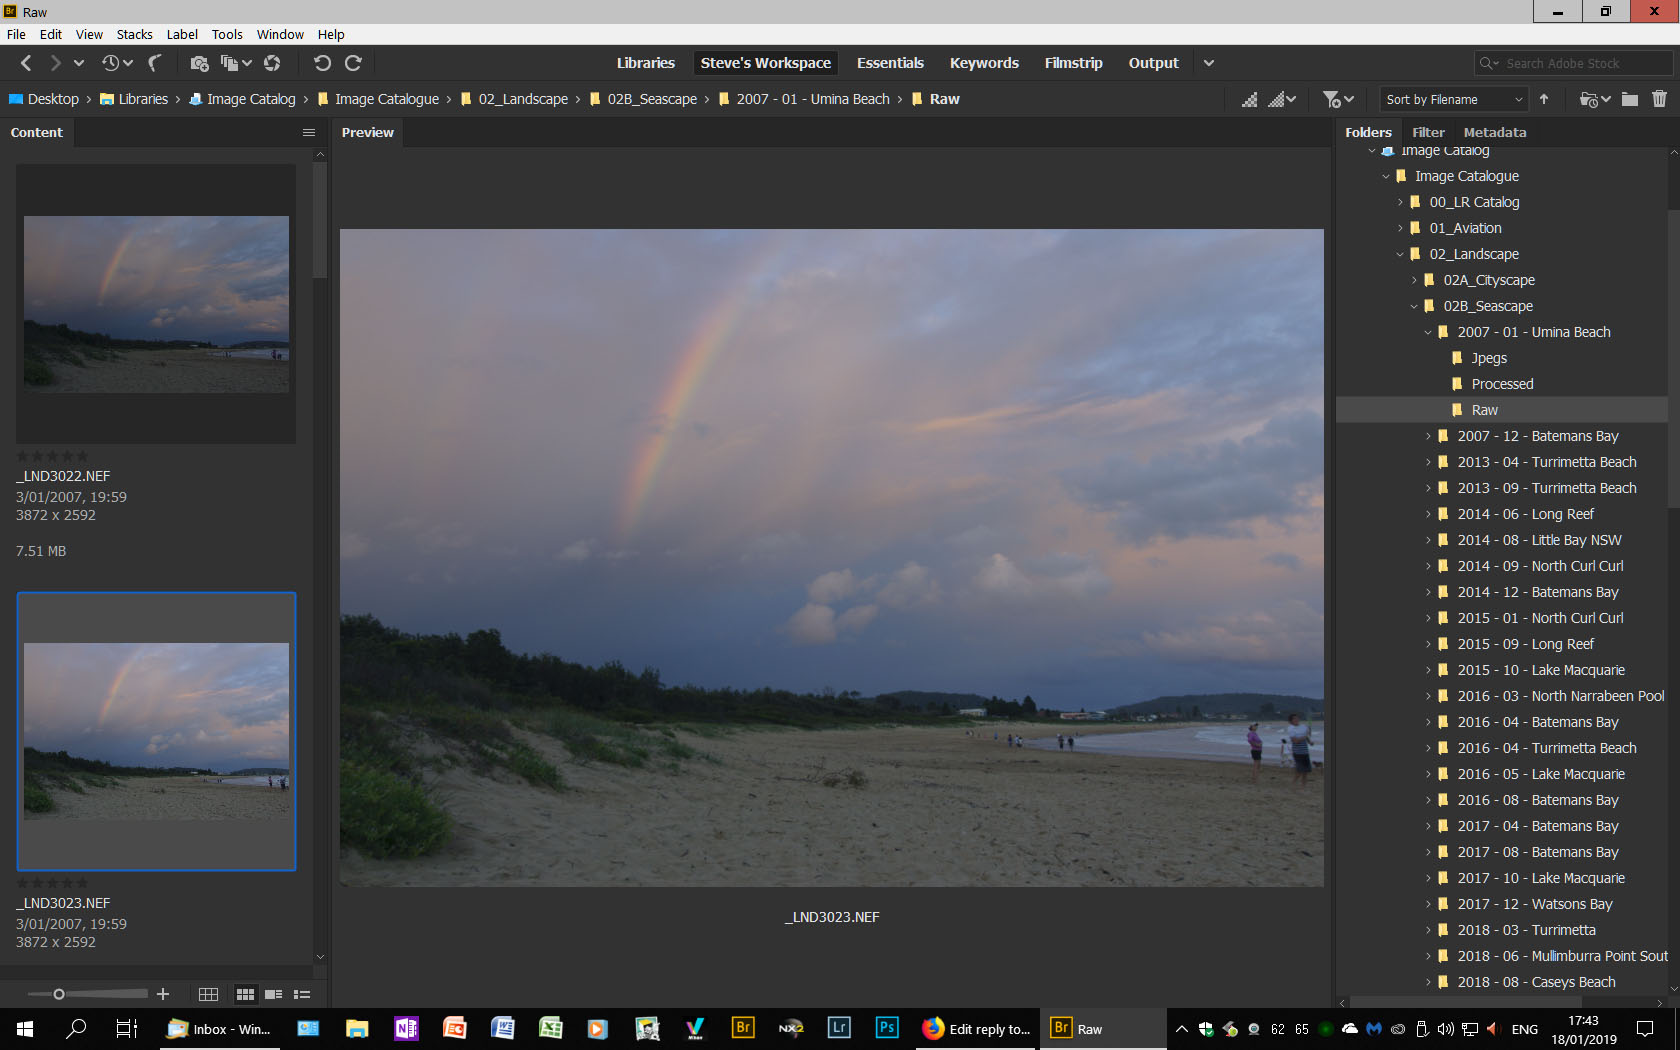1680x1050 pixels.
Task: Expand 2017 - 12 - Watsons Bay folder
Action: (x=1428, y=904)
